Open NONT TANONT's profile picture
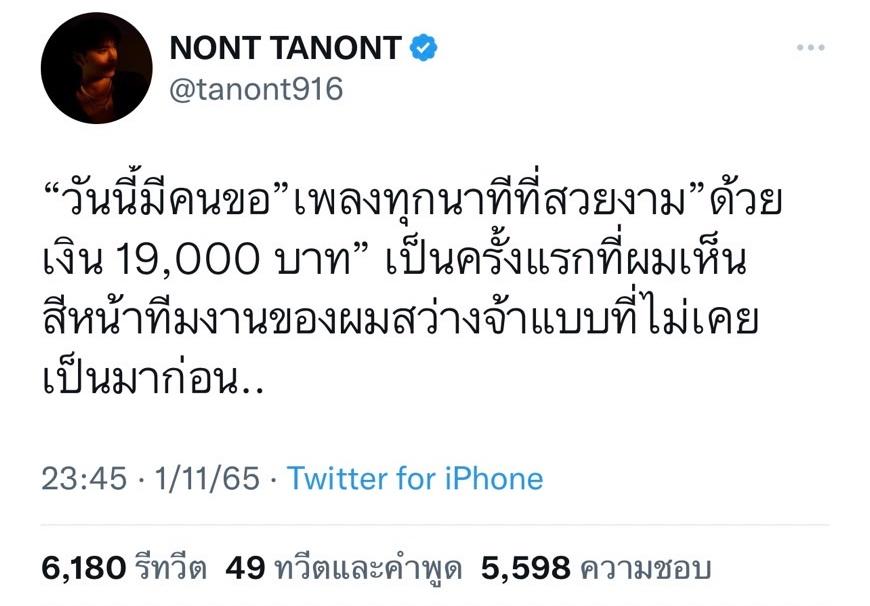This screenshot has width=870, height=606. pos(96,68)
